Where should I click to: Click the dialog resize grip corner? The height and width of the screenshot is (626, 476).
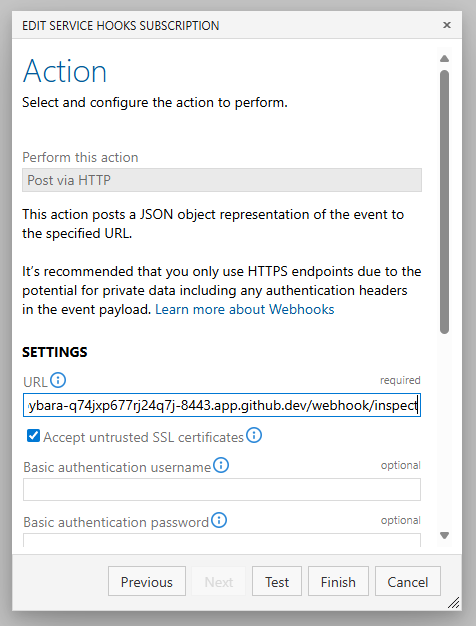pos(454,602)
